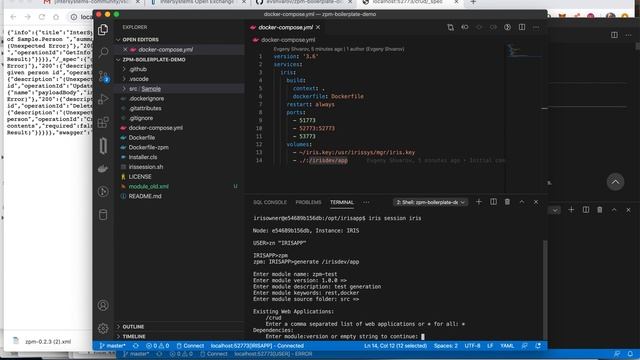Switch to the Problems panel tab
Viewport: 640px width, 360px height.
(308, 202)
